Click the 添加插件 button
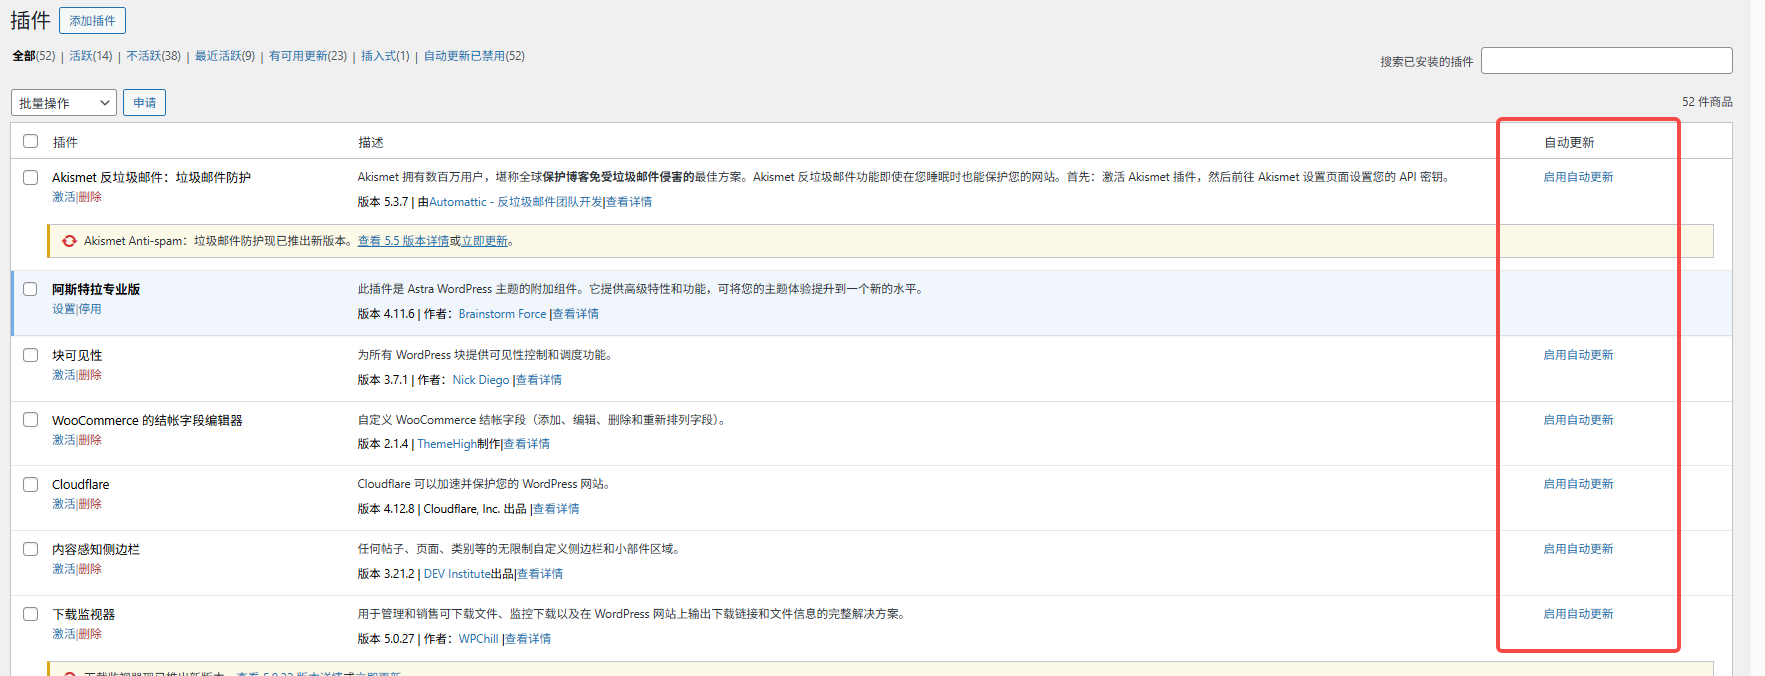 (92, 21)
